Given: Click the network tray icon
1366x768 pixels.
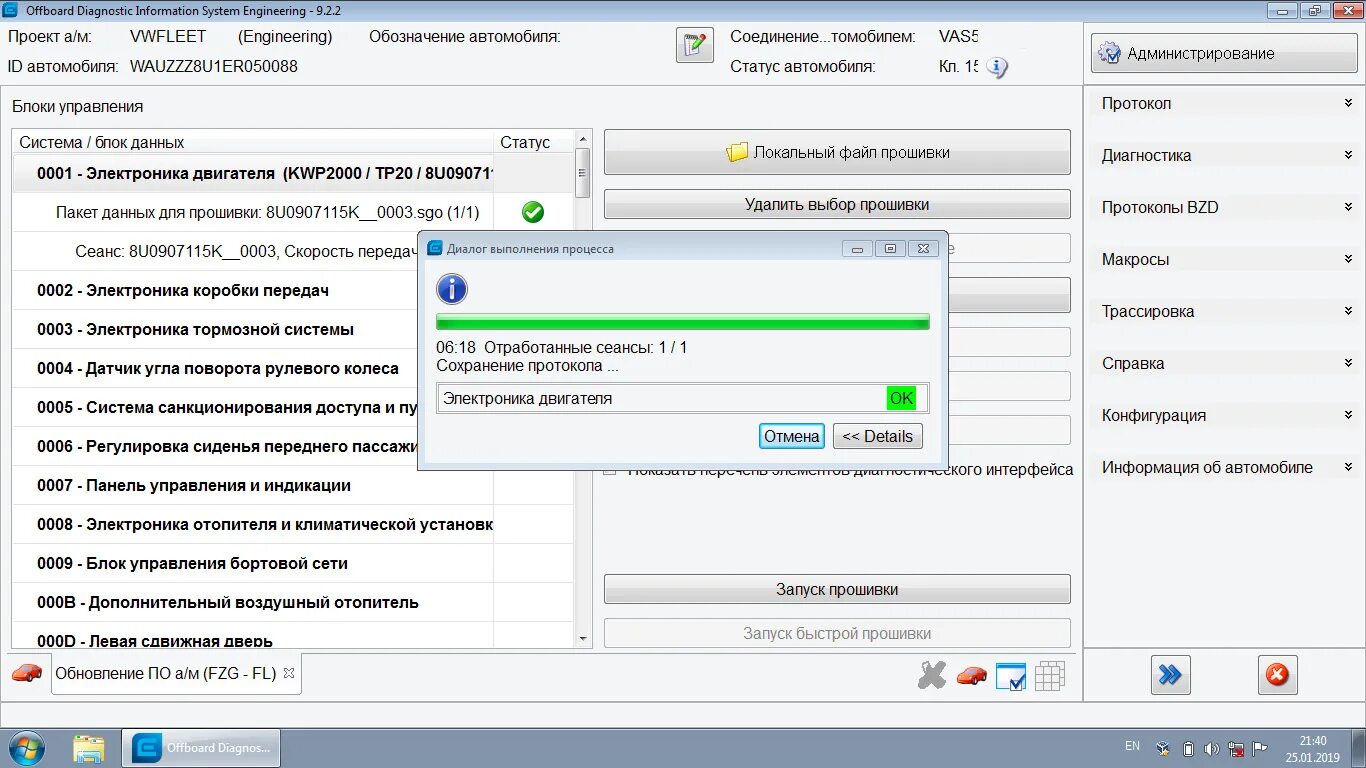Looking at the screenshot, I should point(1236,748).
